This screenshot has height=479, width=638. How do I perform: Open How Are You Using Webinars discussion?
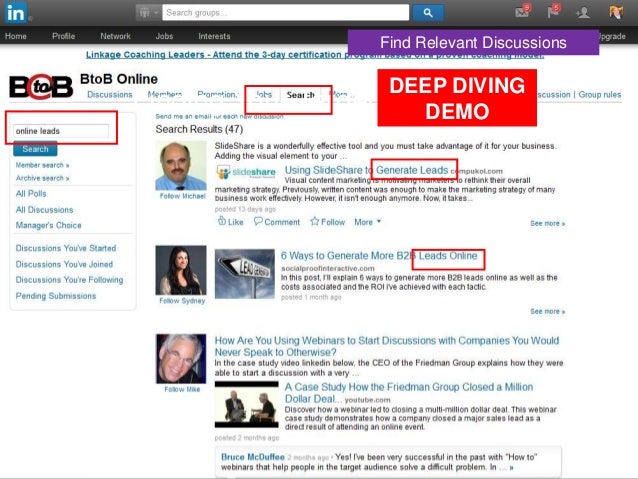[387, 346]
